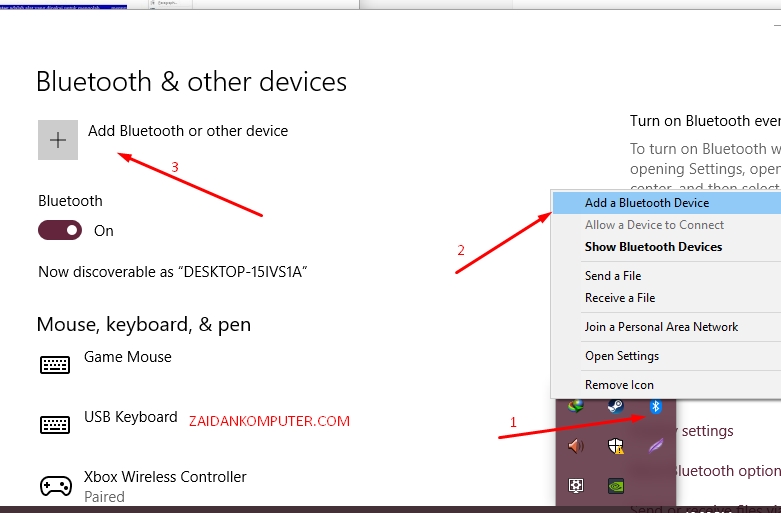This screenshot has width=781, height=513.
Task: Open the Windows Security shield tray icon
Action: 616,446
